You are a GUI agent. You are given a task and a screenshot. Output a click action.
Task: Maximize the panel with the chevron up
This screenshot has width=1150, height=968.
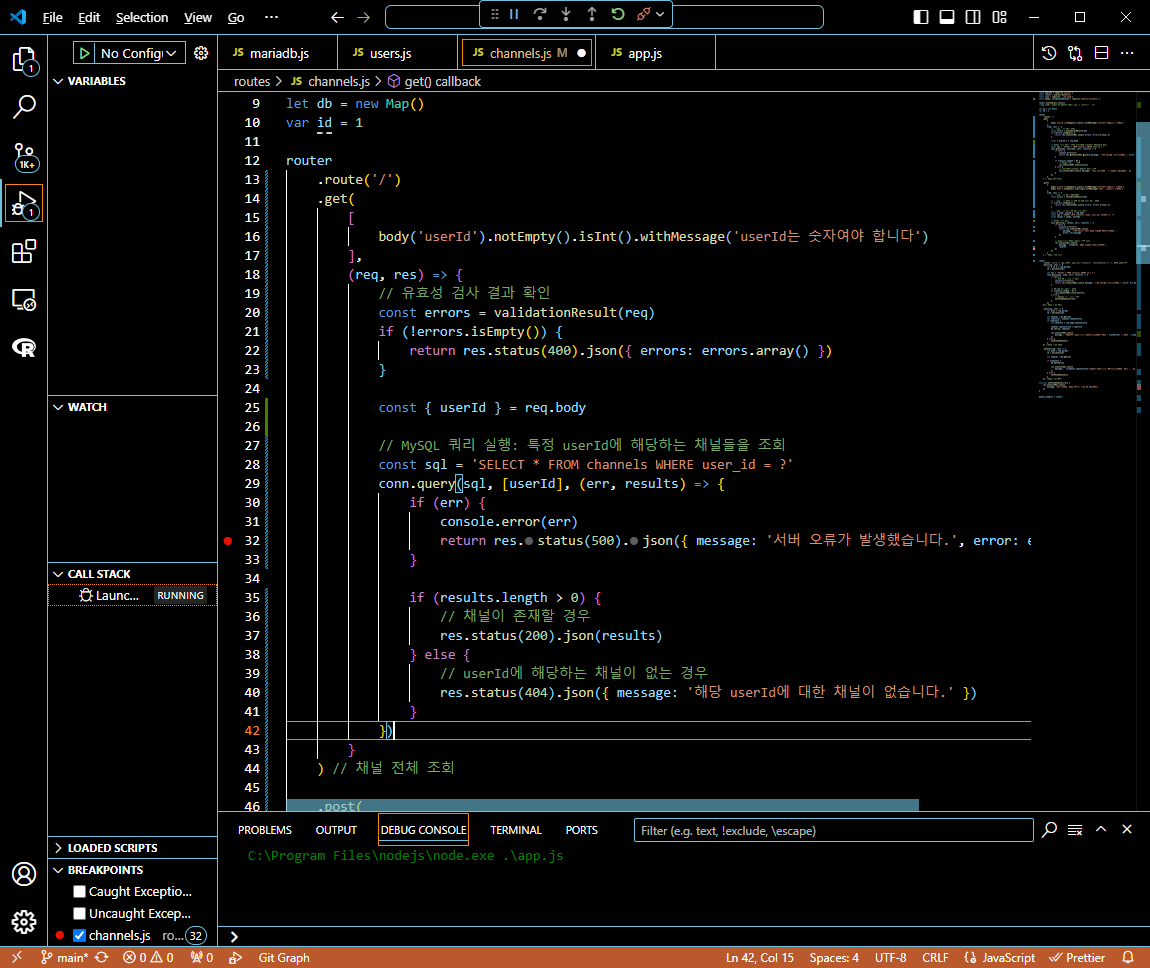[1101, 829]
